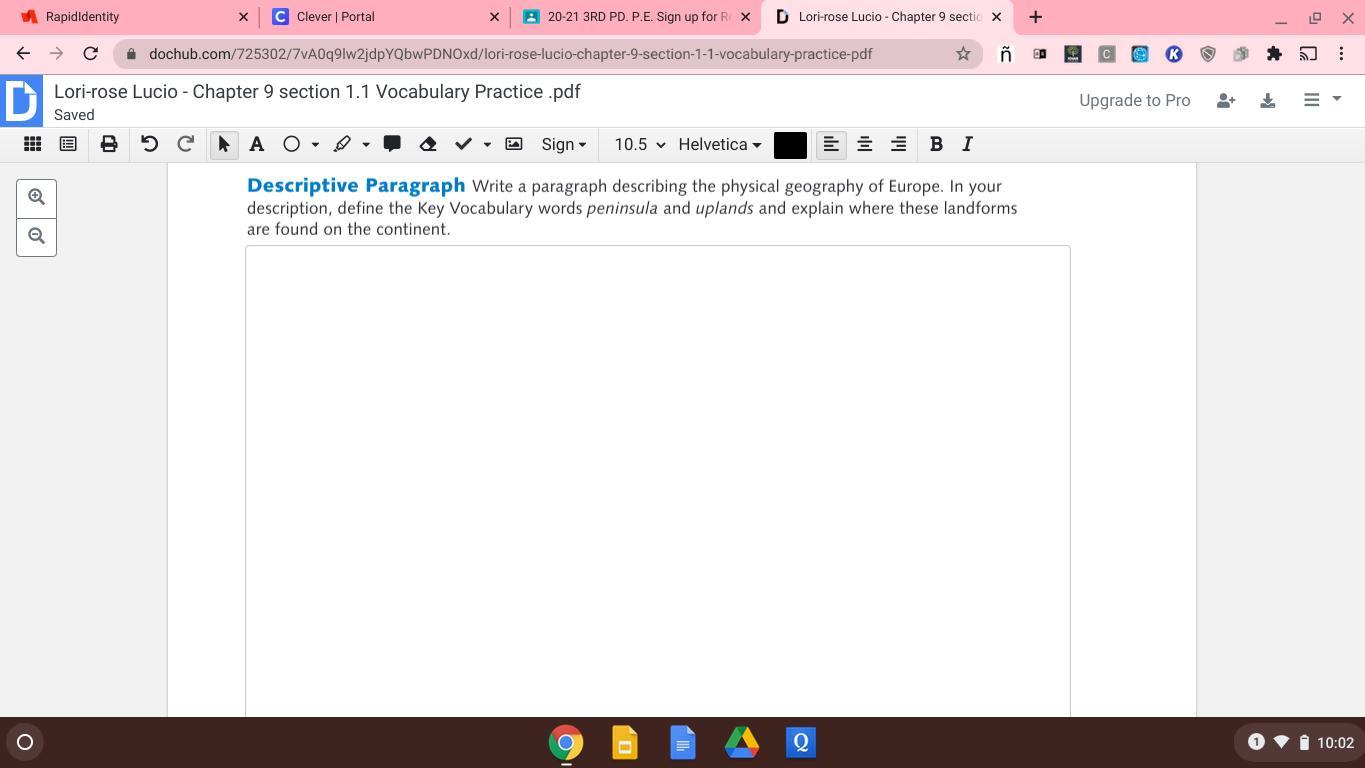Open Google Docs from the shelf
The image size is (1365, 768).
pyautogui.click(x=683, y=743)
